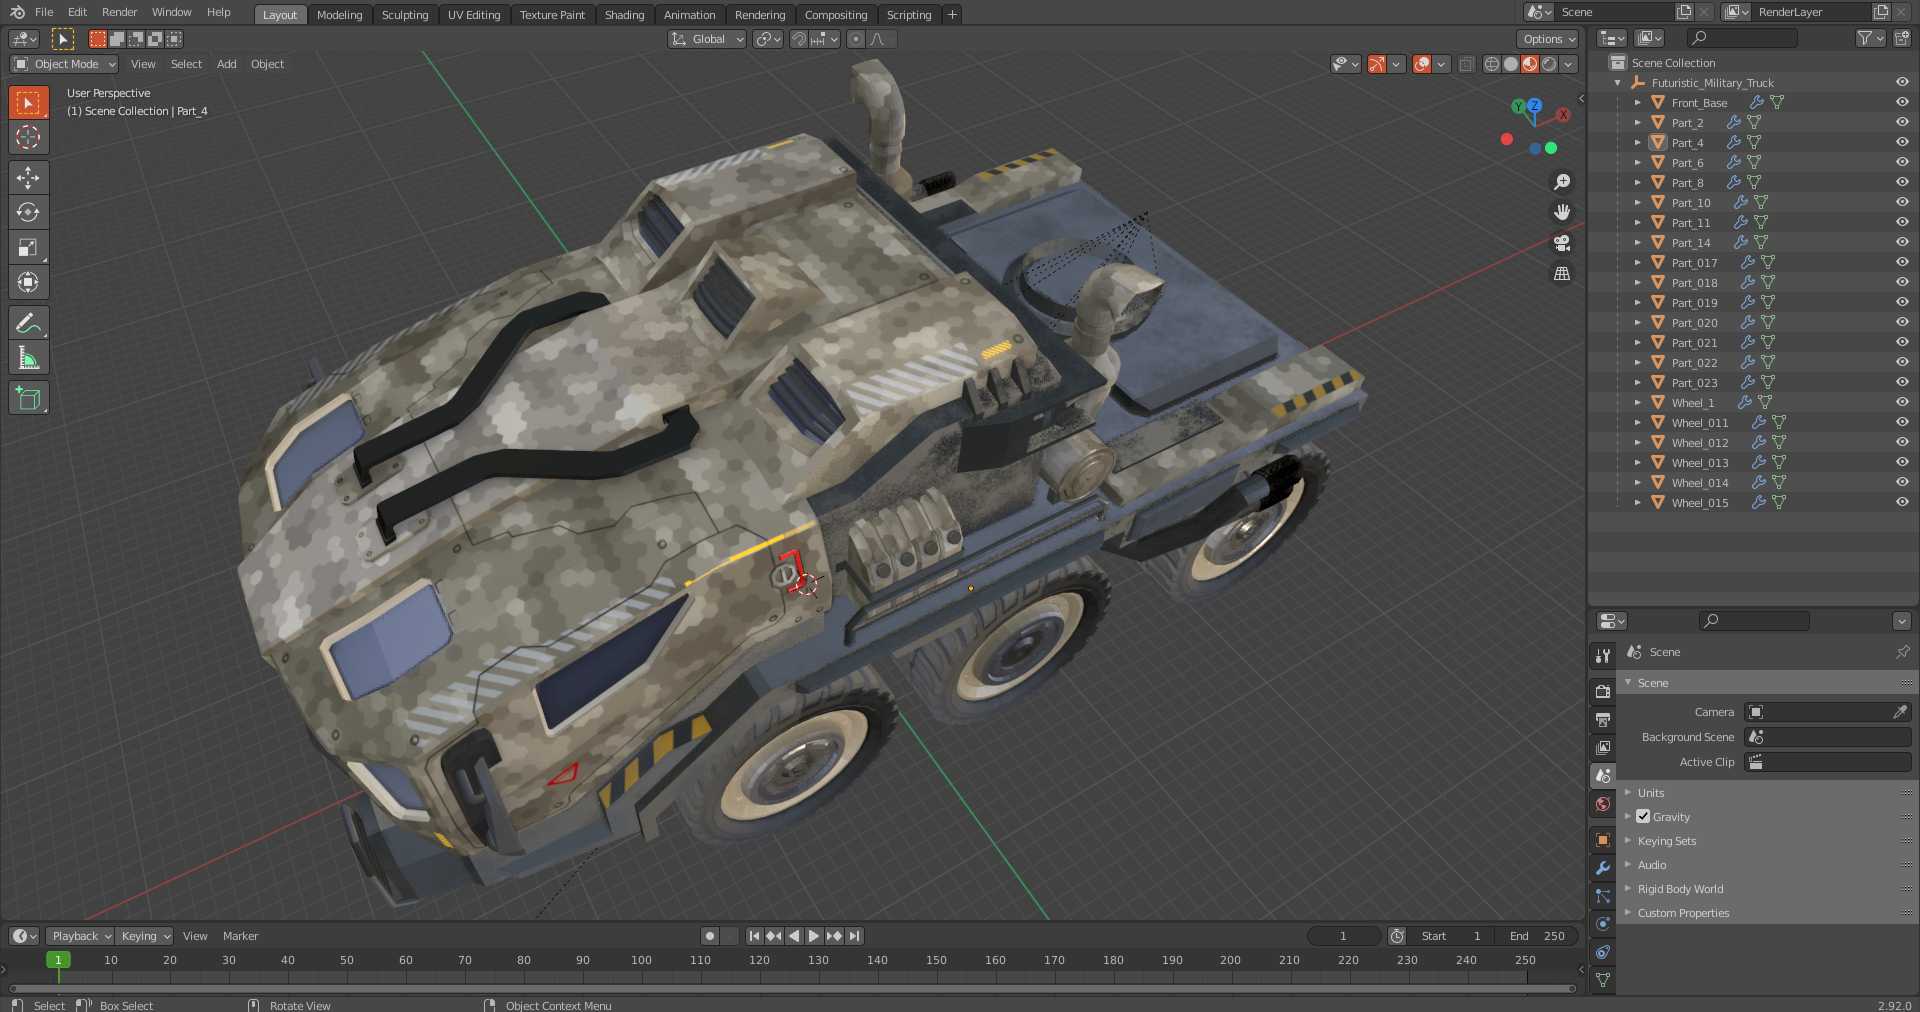Viewport: 1920px width, 1012px height.
Task: Open Render properties tab
Action: 1603,691
